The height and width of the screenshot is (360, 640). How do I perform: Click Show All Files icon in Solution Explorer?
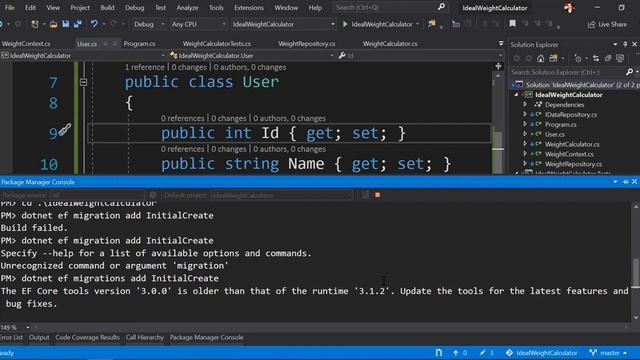620,58
